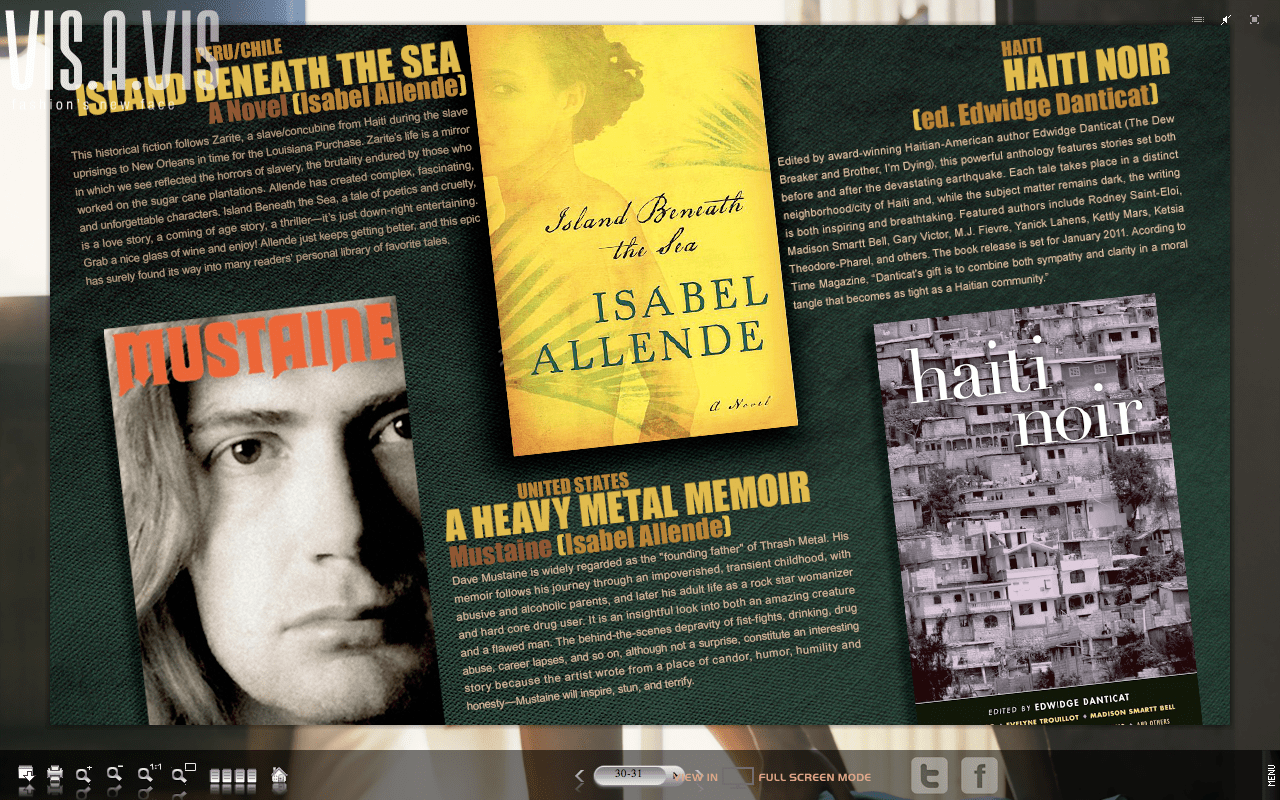This screenshot has width=1280, height=800.
Task: Go to the home page icon
Action: tap(279, 774)
